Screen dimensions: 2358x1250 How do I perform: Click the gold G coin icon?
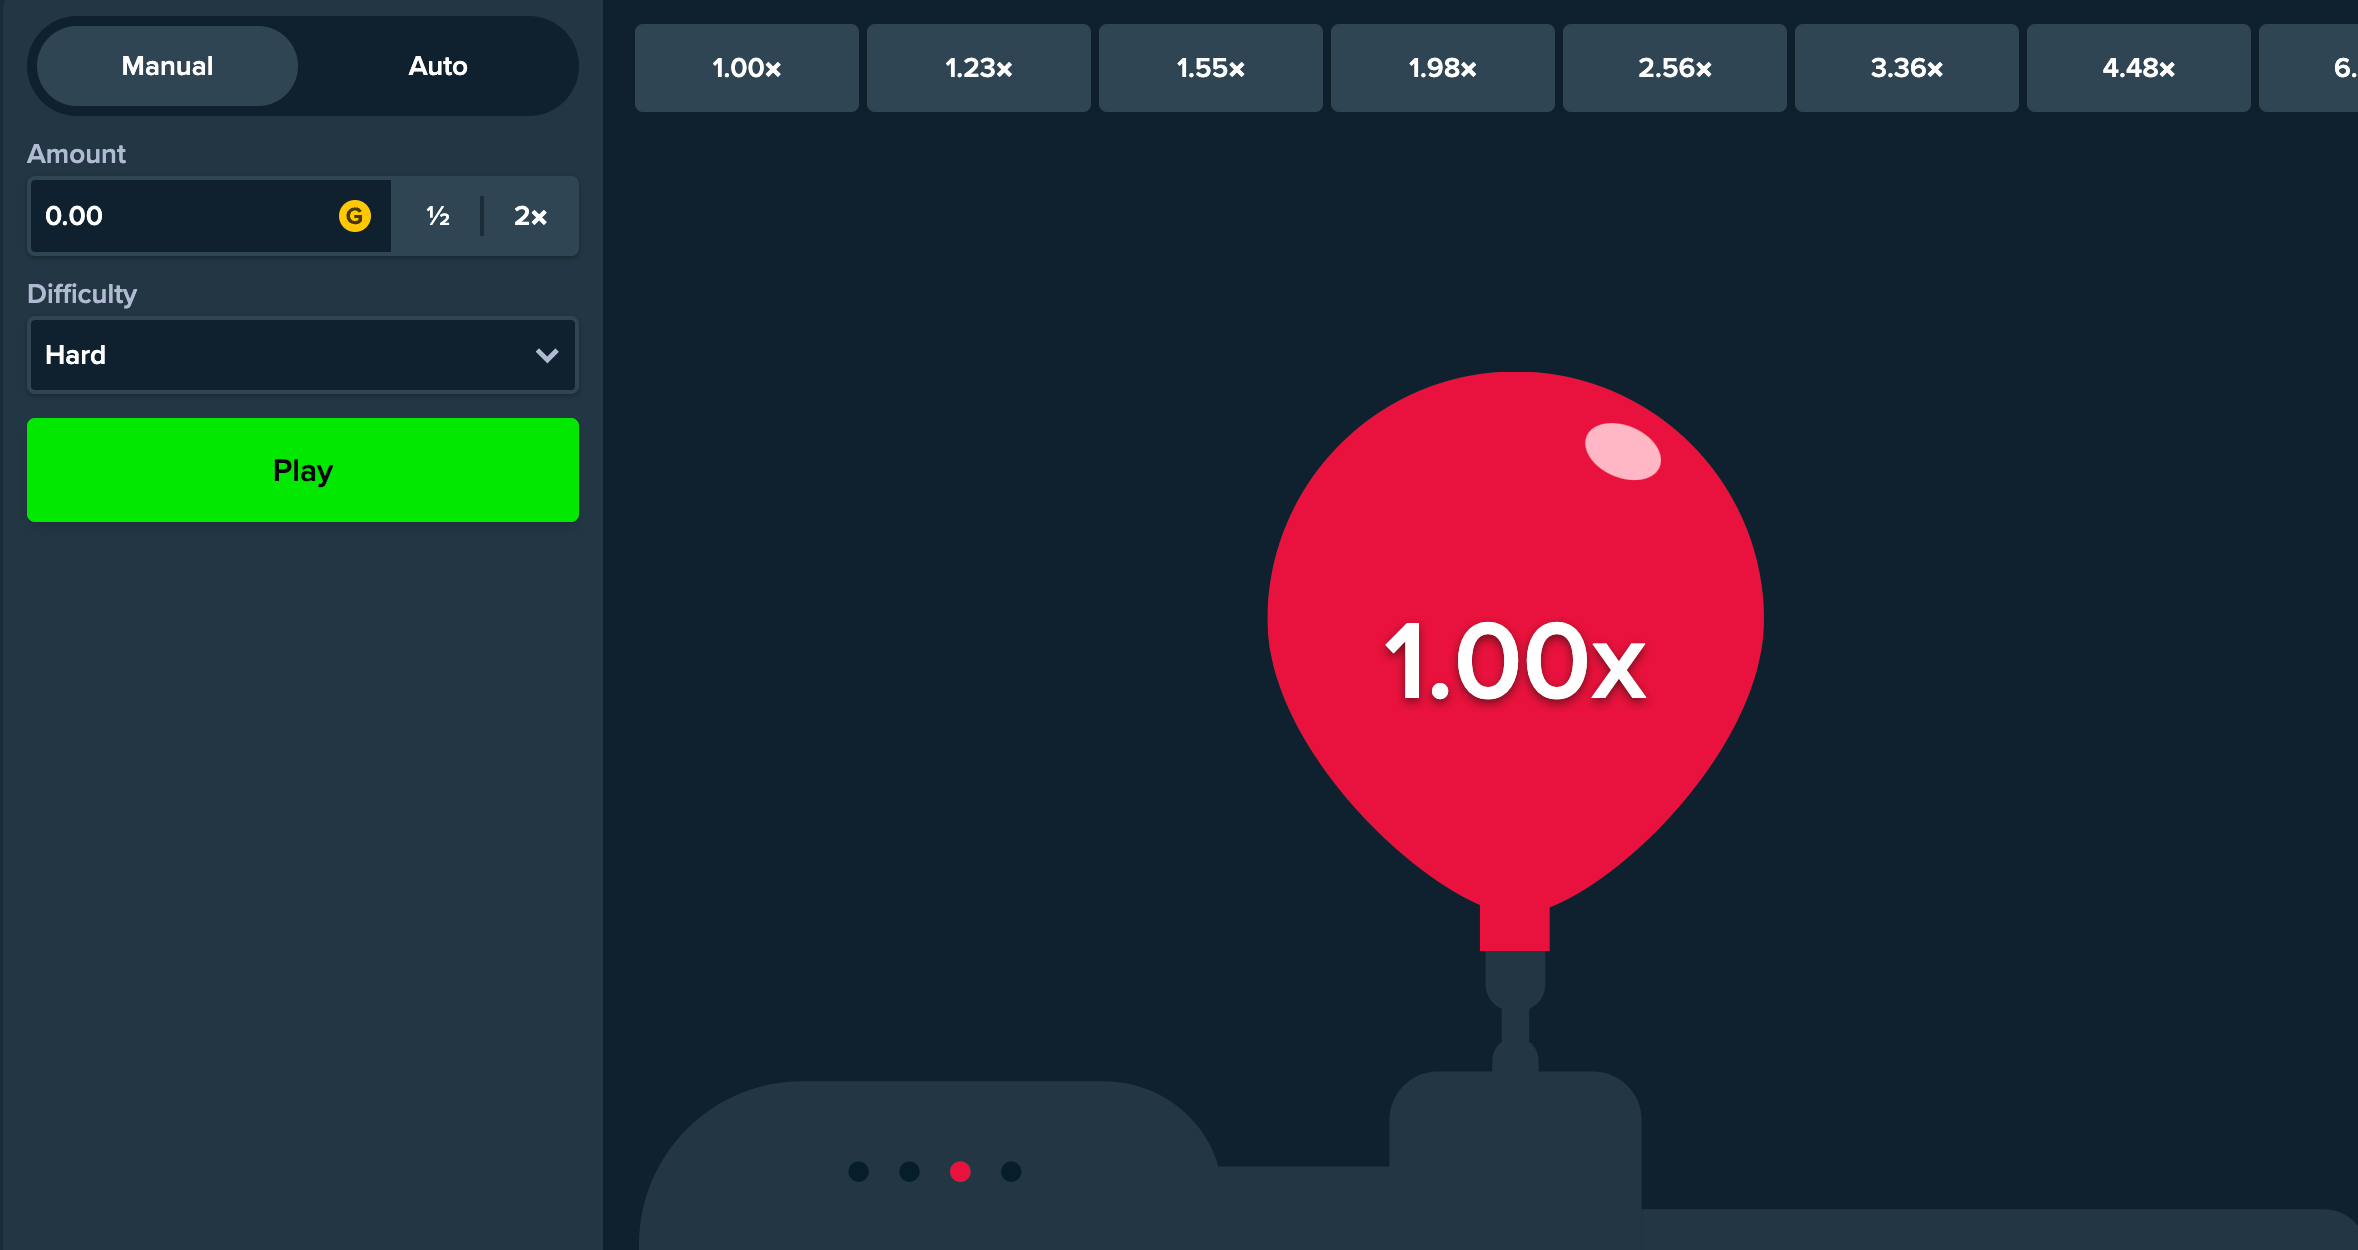(355, 216)
